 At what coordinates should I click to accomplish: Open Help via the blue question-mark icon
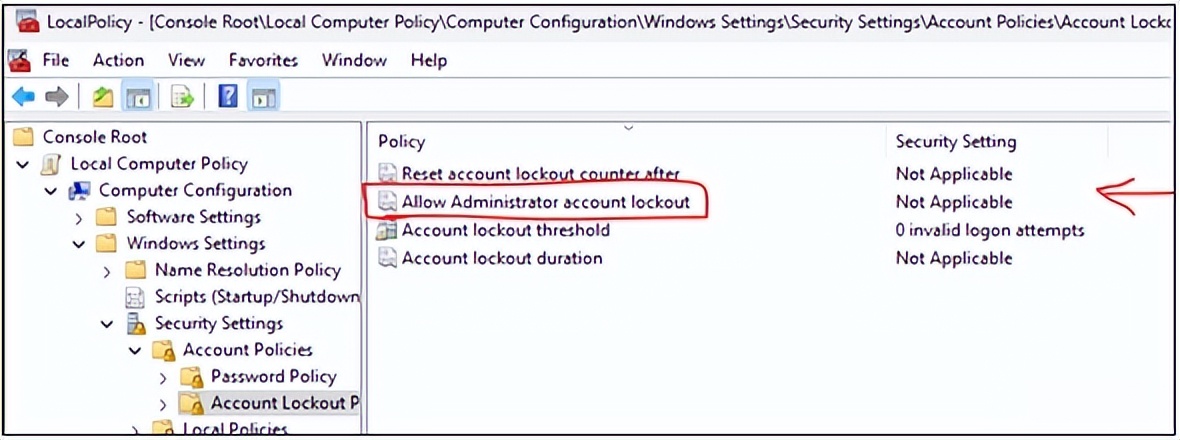click(228, 96)
